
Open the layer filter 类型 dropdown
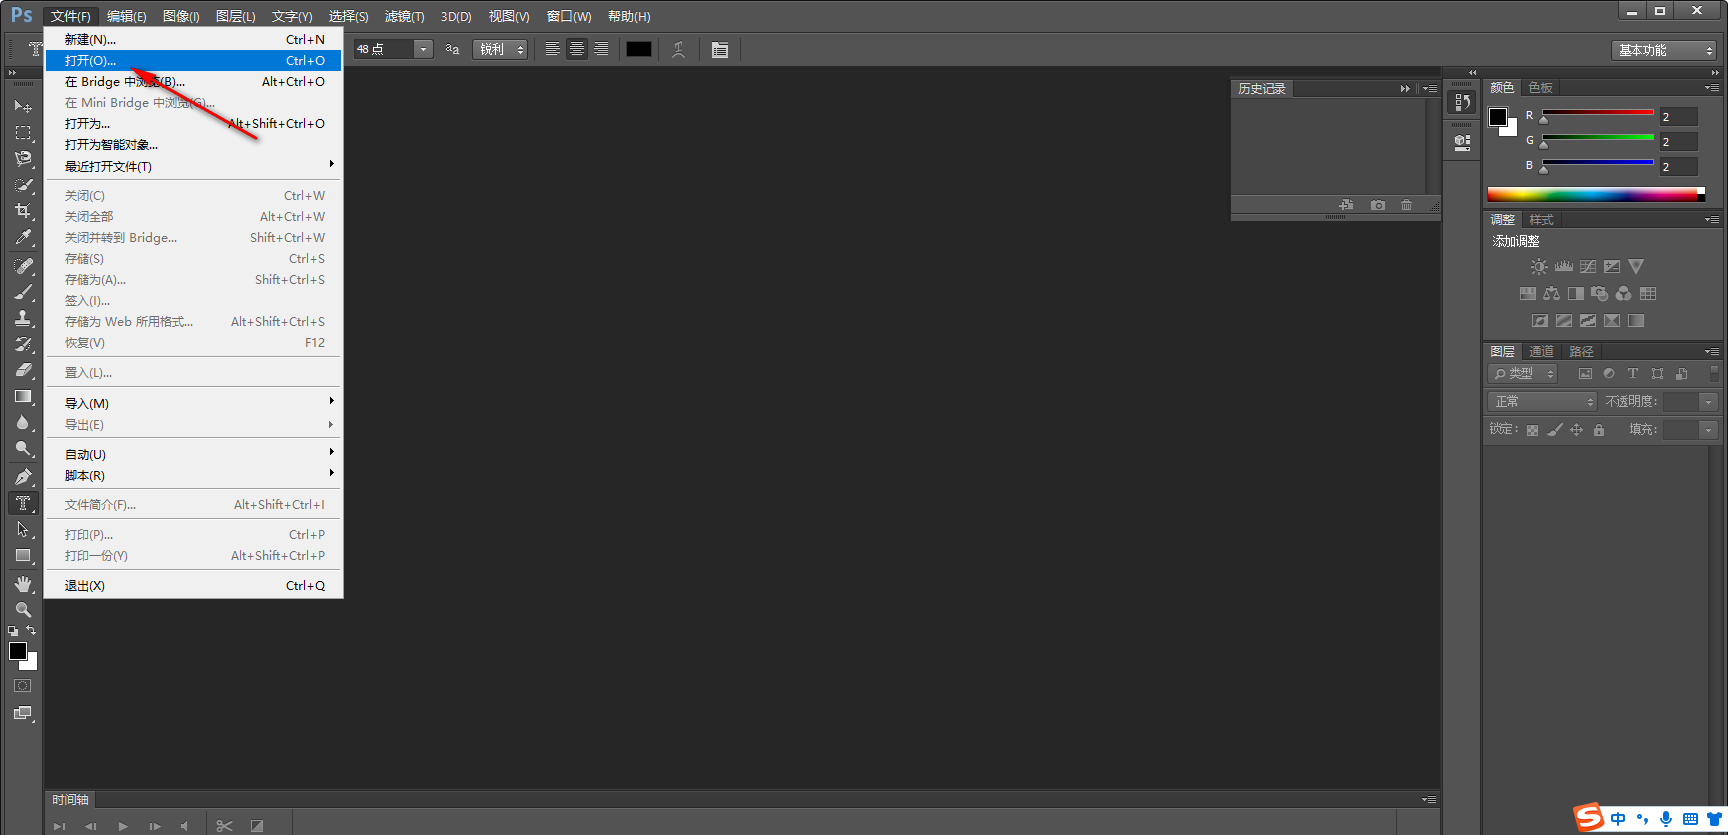point(1522,374)
